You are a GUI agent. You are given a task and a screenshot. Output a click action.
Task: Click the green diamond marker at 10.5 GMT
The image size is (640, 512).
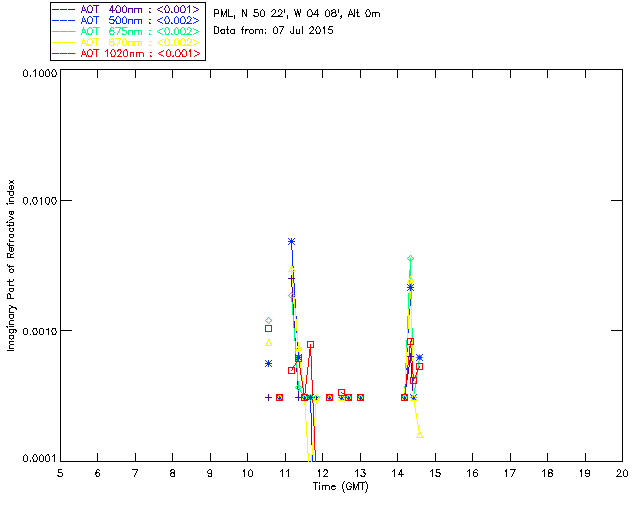pos(268,321)
